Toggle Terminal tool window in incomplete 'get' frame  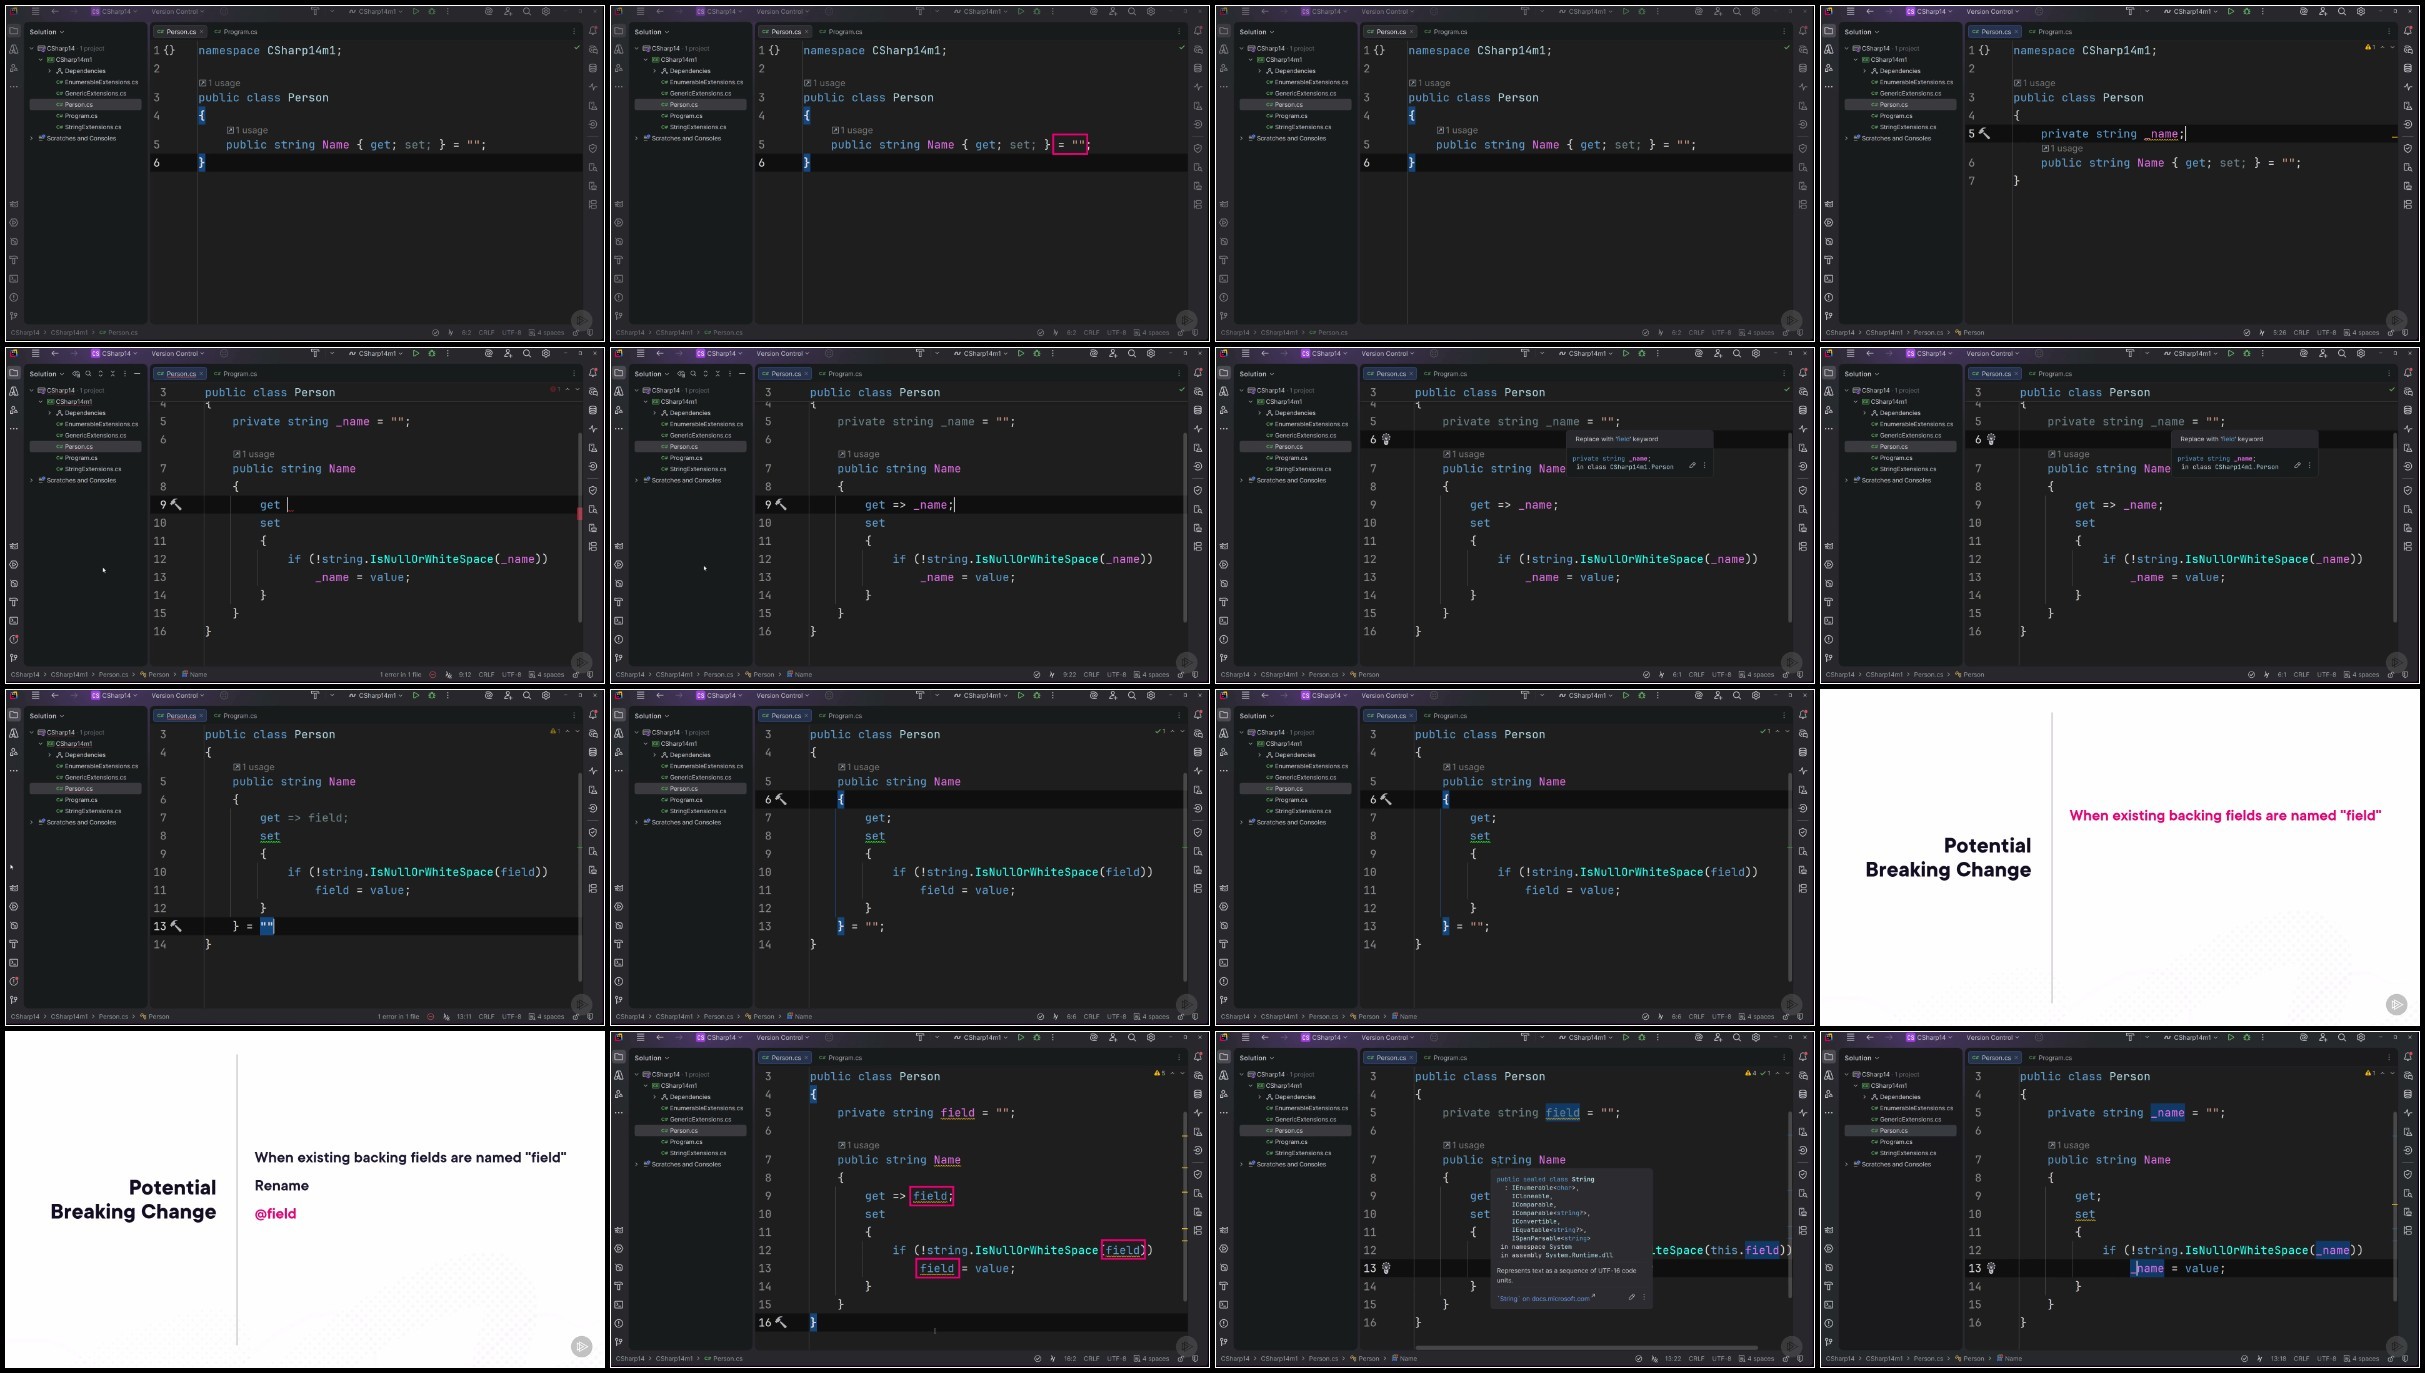pos(14,621)
